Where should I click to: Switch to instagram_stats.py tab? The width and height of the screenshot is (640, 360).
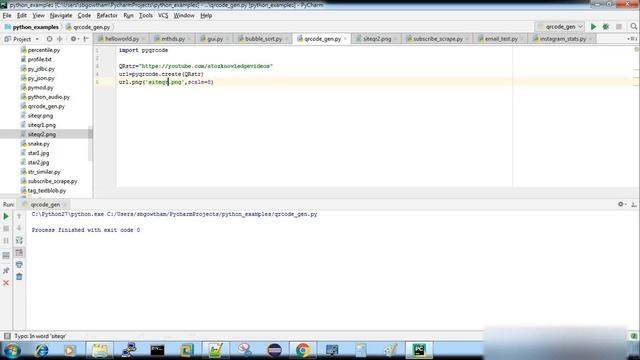(x=562, y=39)
